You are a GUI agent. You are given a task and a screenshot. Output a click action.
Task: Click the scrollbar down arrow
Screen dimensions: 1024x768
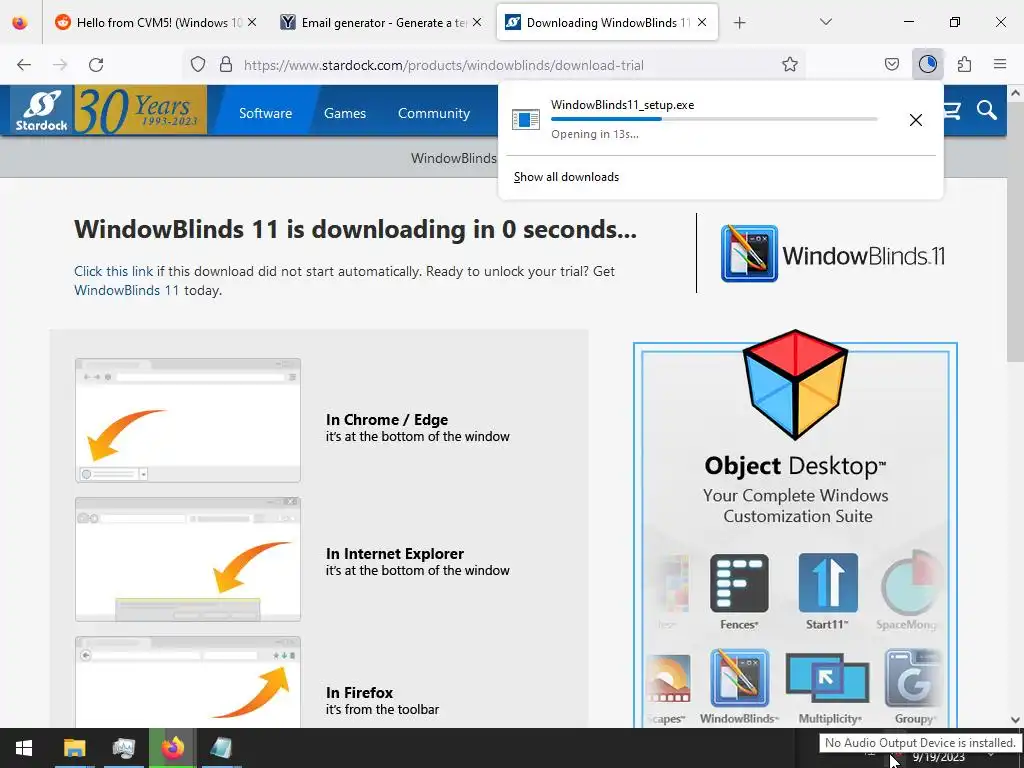pos(1016,720)
